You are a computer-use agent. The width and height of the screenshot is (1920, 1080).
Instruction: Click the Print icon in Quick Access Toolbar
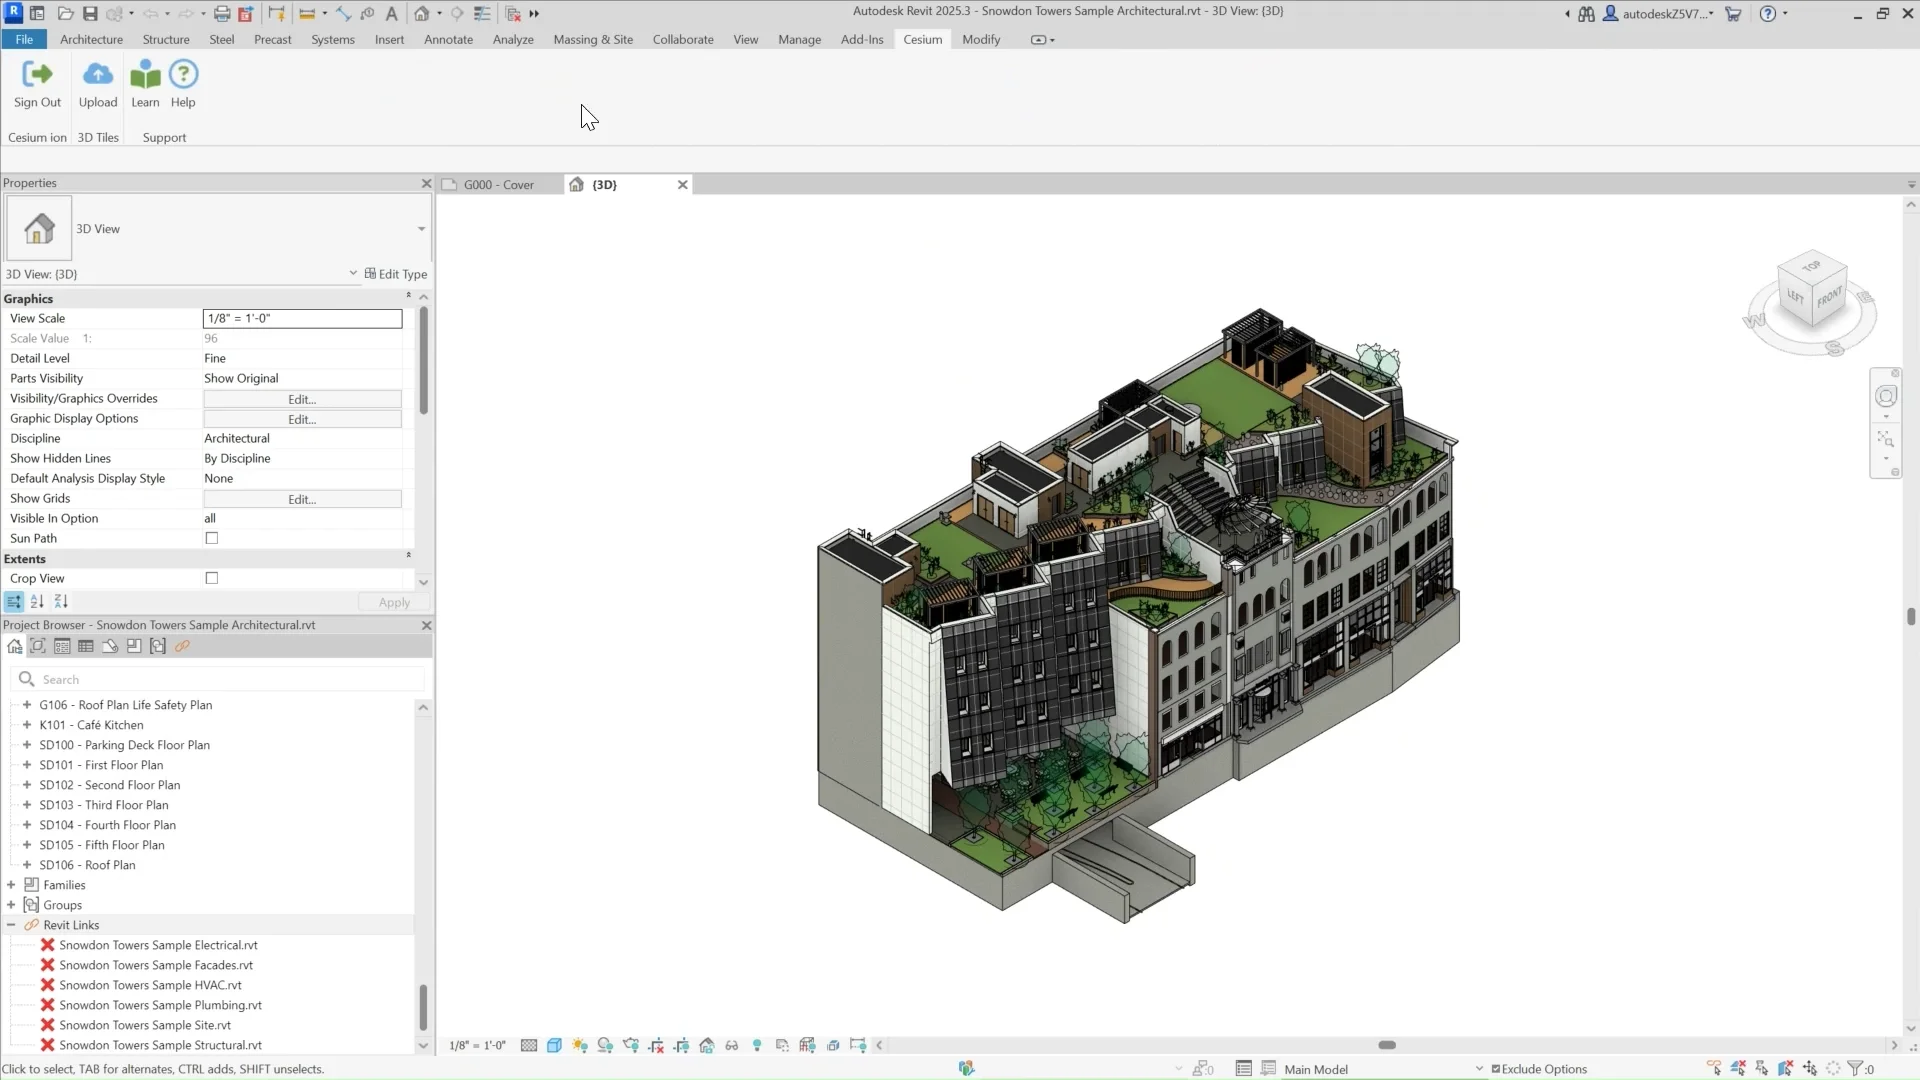tap(222, 14)
